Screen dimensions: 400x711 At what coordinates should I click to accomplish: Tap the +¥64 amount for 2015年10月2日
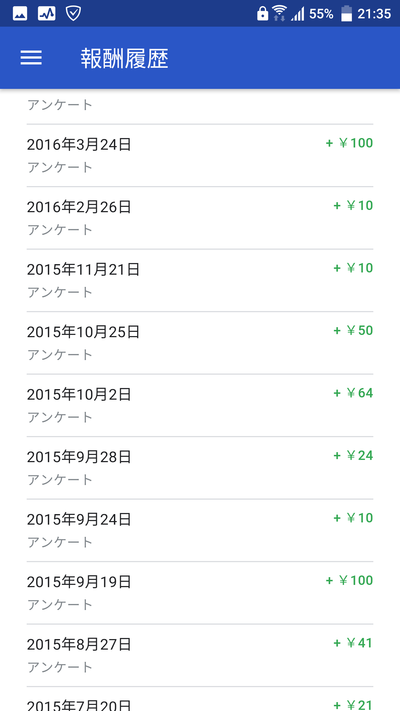point(353,393)
